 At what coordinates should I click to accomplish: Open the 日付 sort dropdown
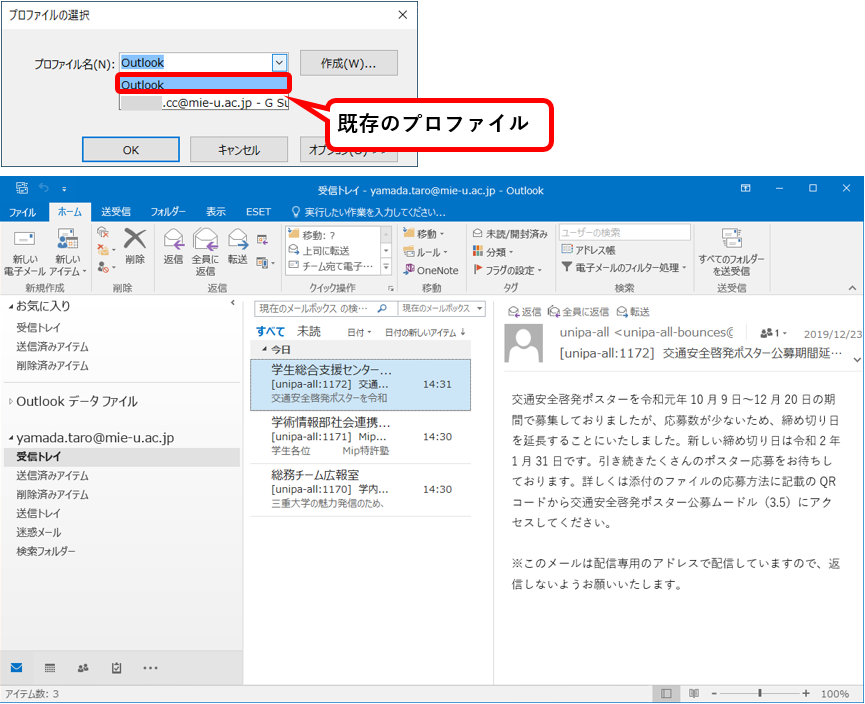point(359,333)
